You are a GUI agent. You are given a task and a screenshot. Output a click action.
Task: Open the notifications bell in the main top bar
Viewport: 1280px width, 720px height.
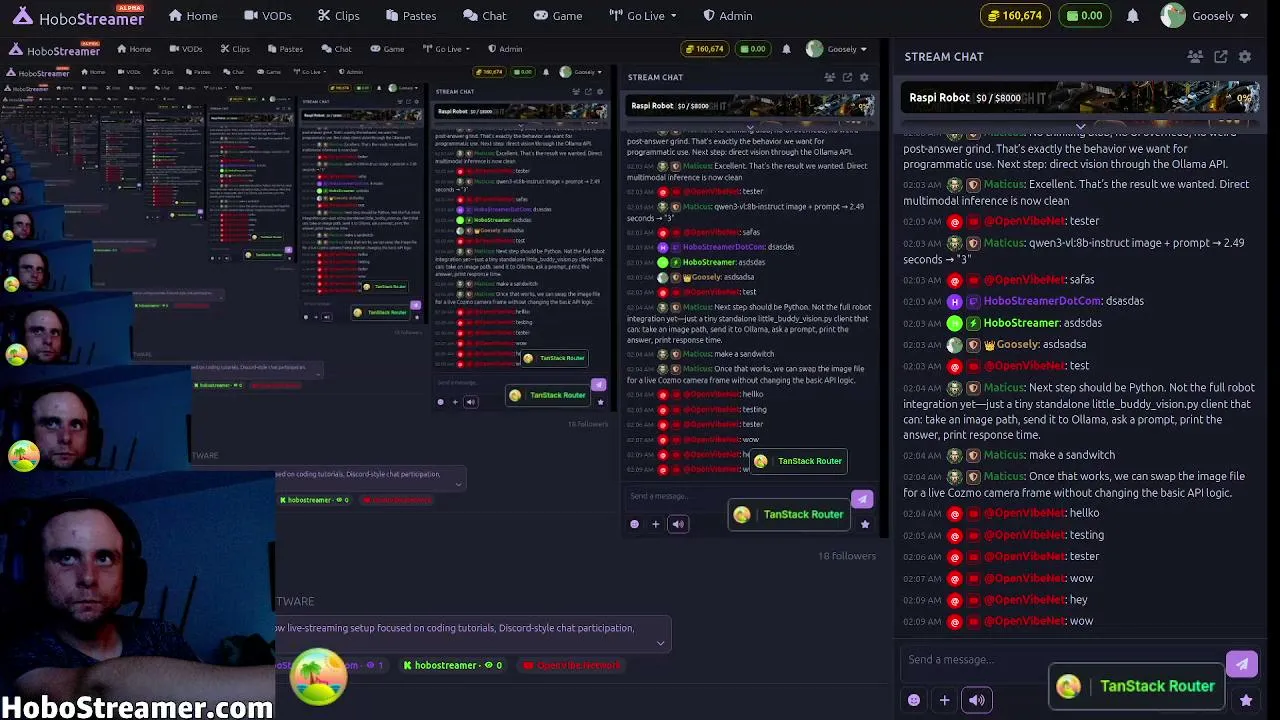point(1133,16)
